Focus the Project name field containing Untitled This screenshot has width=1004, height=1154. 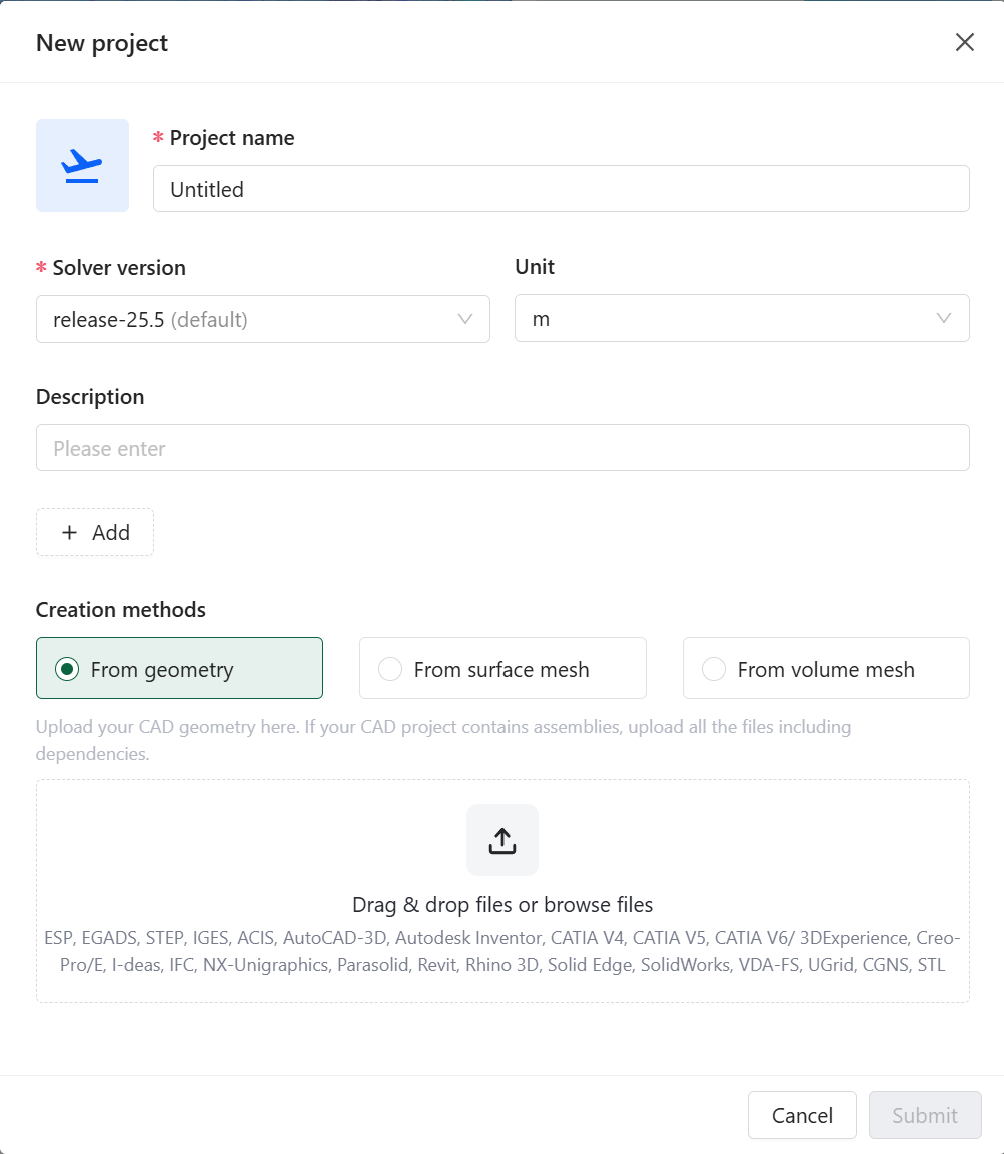[x=560, y=189]
